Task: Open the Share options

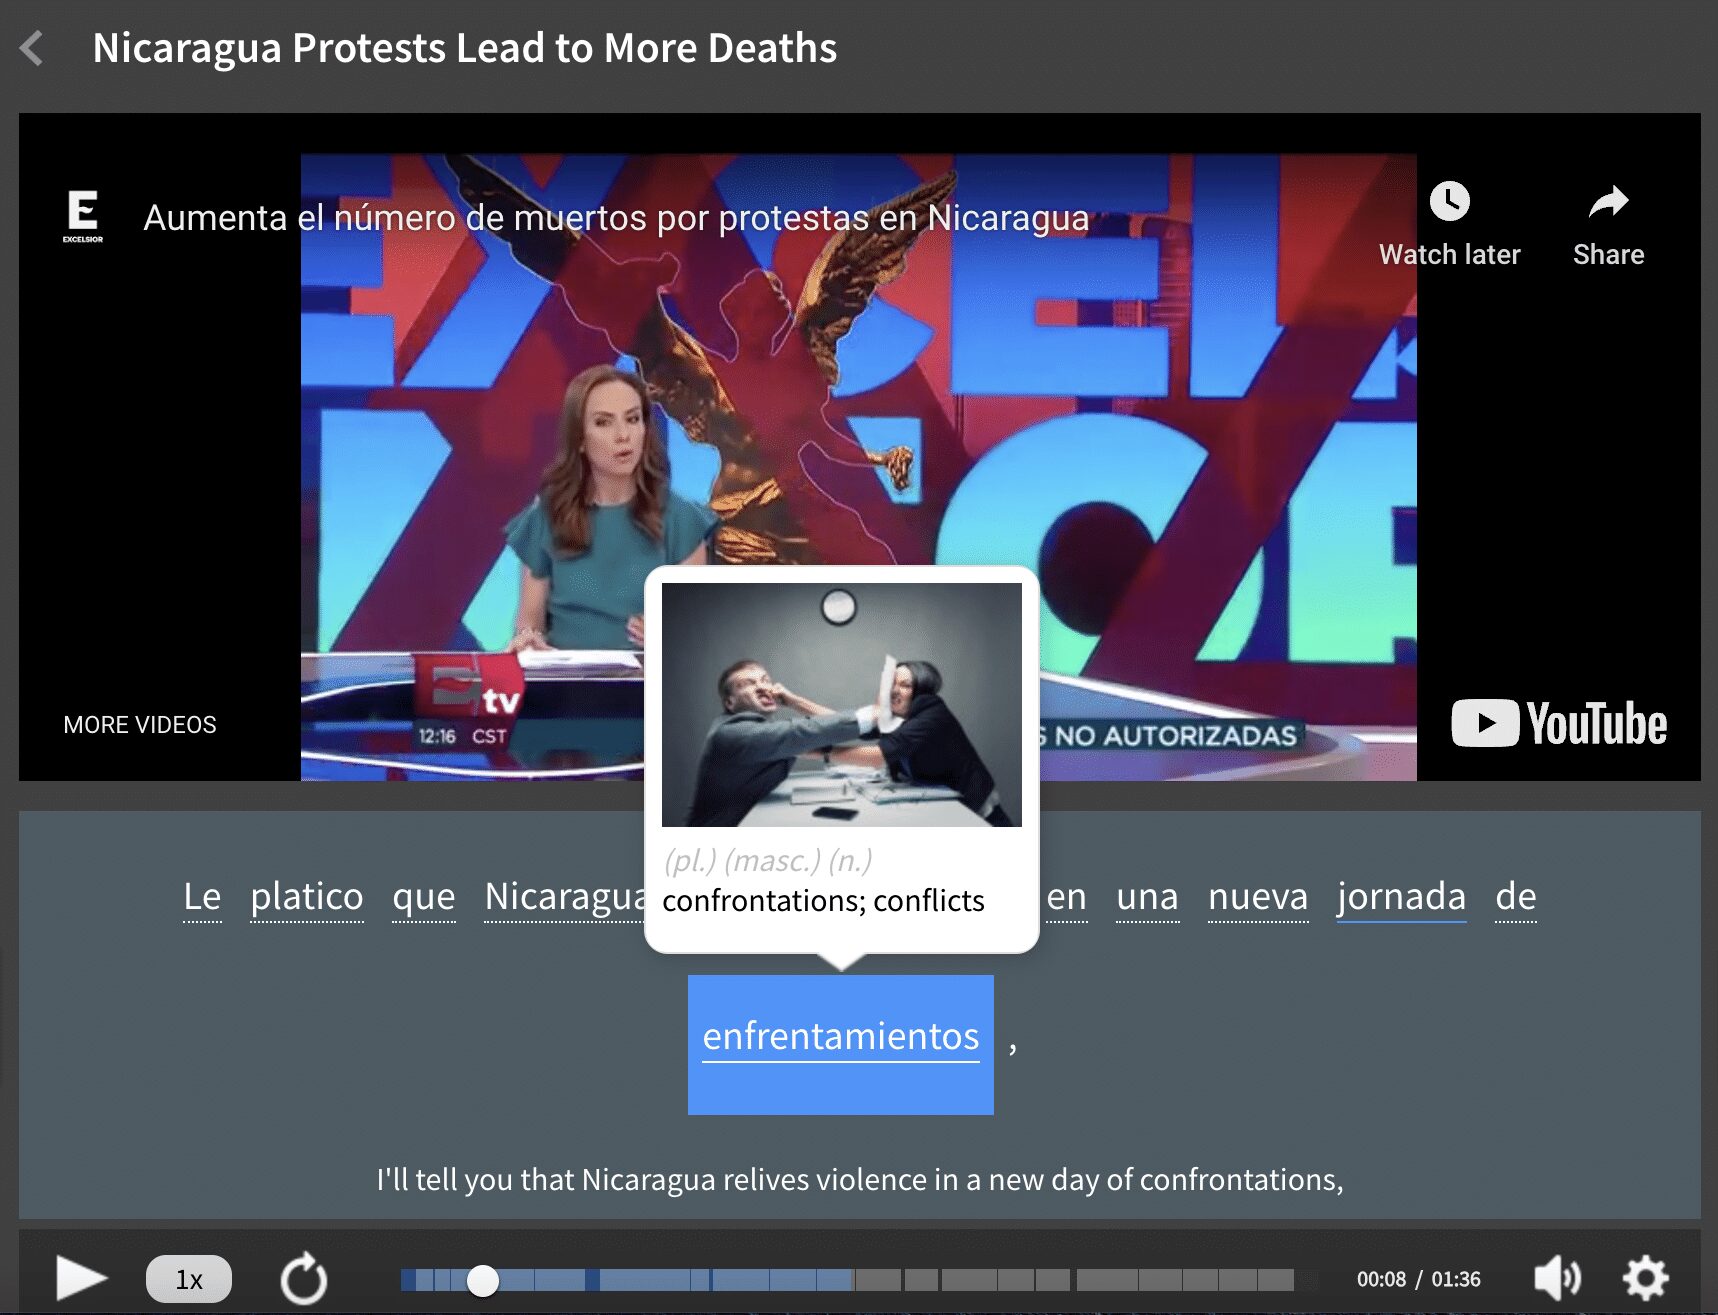Action: [x=1608, y=202]
